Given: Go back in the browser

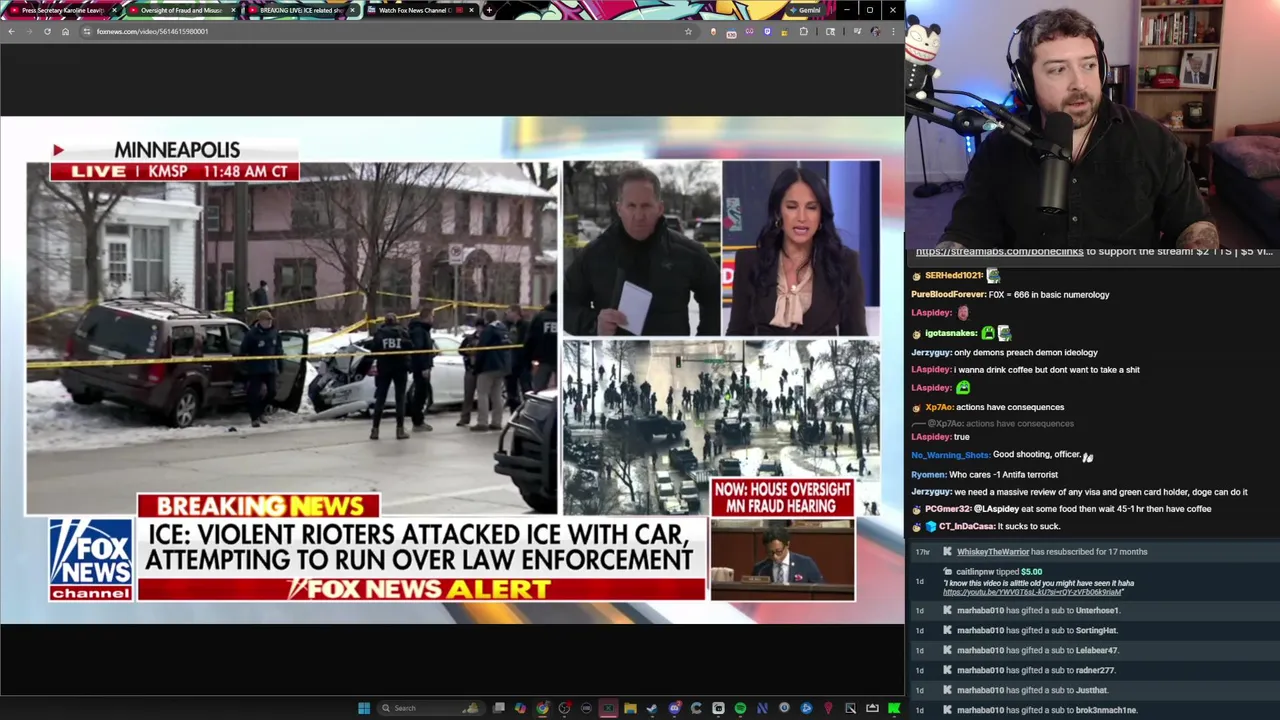Looking at the screenshot, I should click(11, 31).
